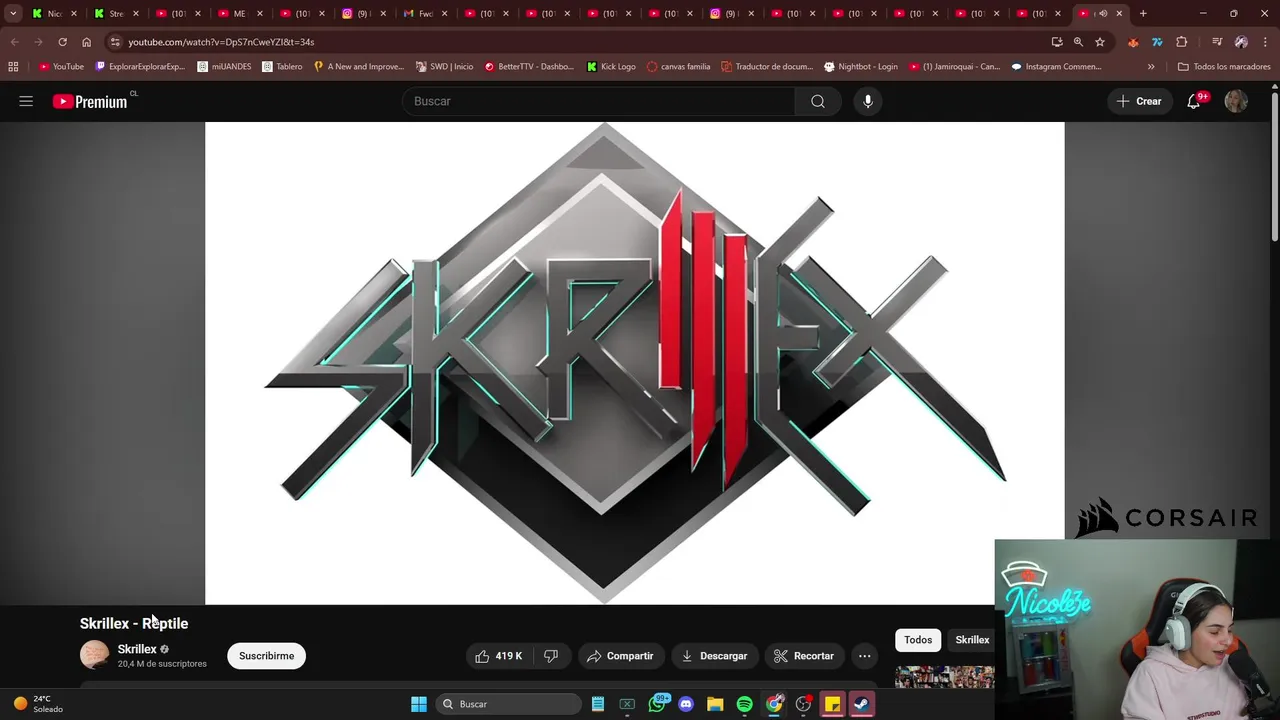Open the Tablero bookmark
Image resolution: width=1280 pixels, height=720 pixels.
click(x=282, y=67)
